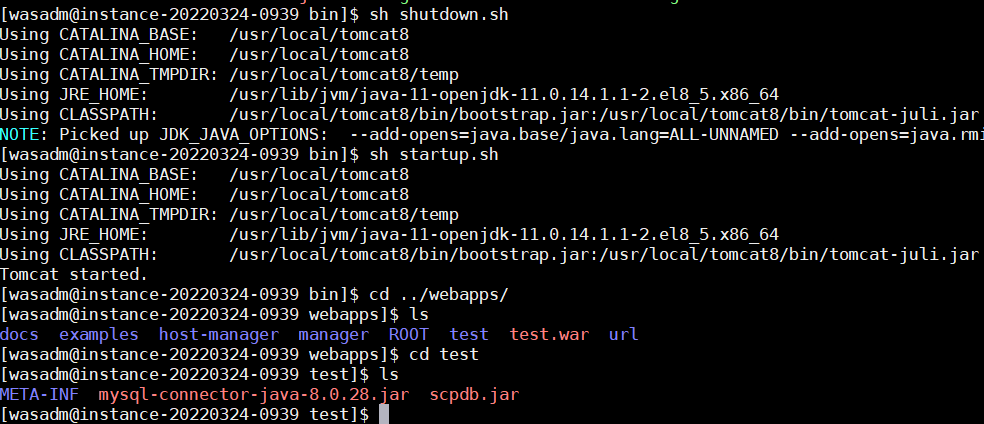Click the cyan 'NOTE:' label
The image size is (984, 424).
tap(24, 134)
